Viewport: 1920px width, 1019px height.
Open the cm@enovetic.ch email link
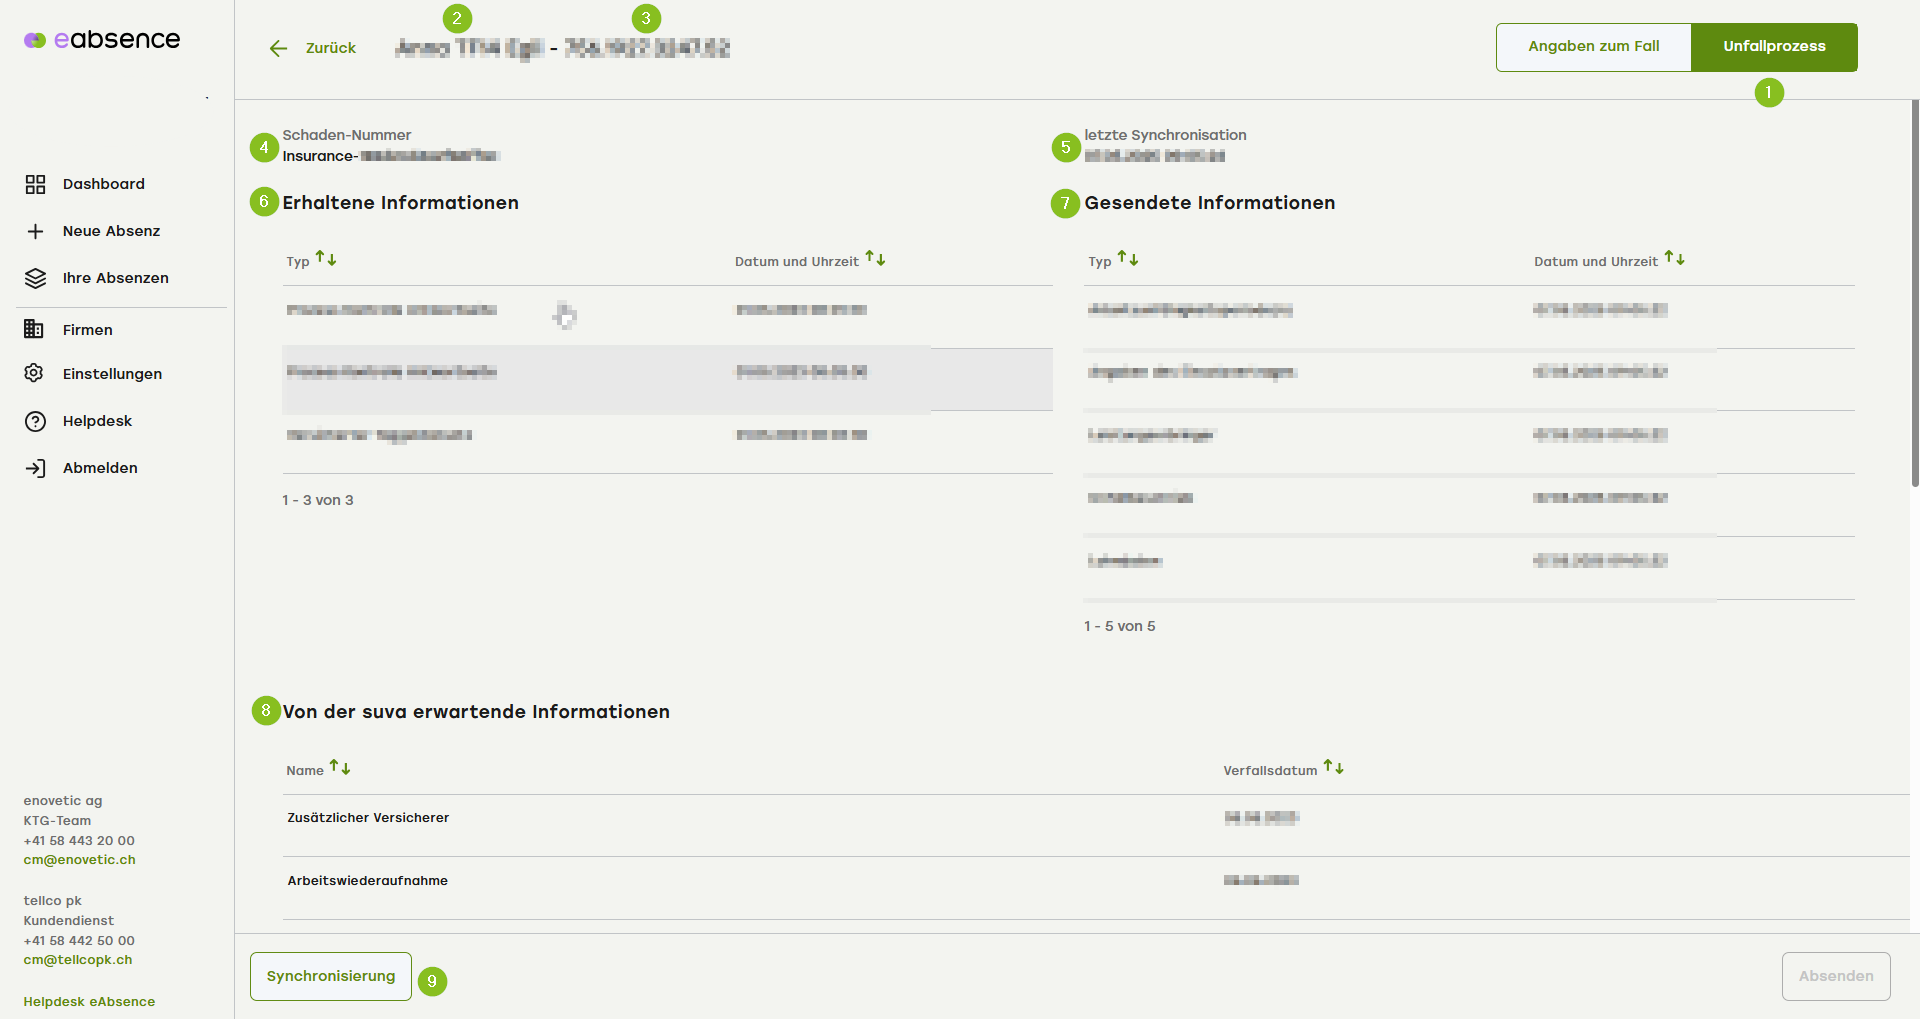[79, 860]
